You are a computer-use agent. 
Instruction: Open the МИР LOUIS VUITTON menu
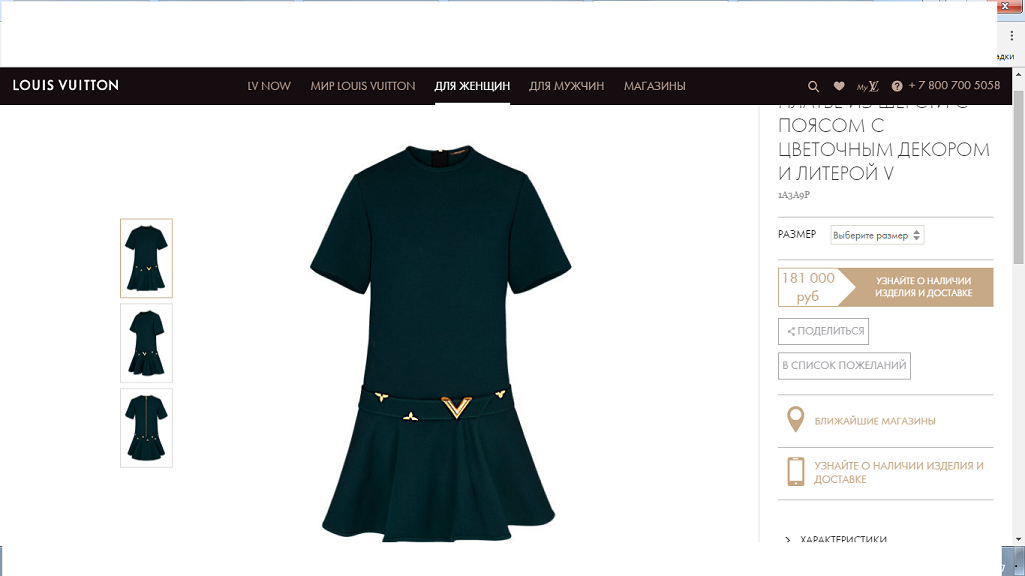(x=363, y=86)
